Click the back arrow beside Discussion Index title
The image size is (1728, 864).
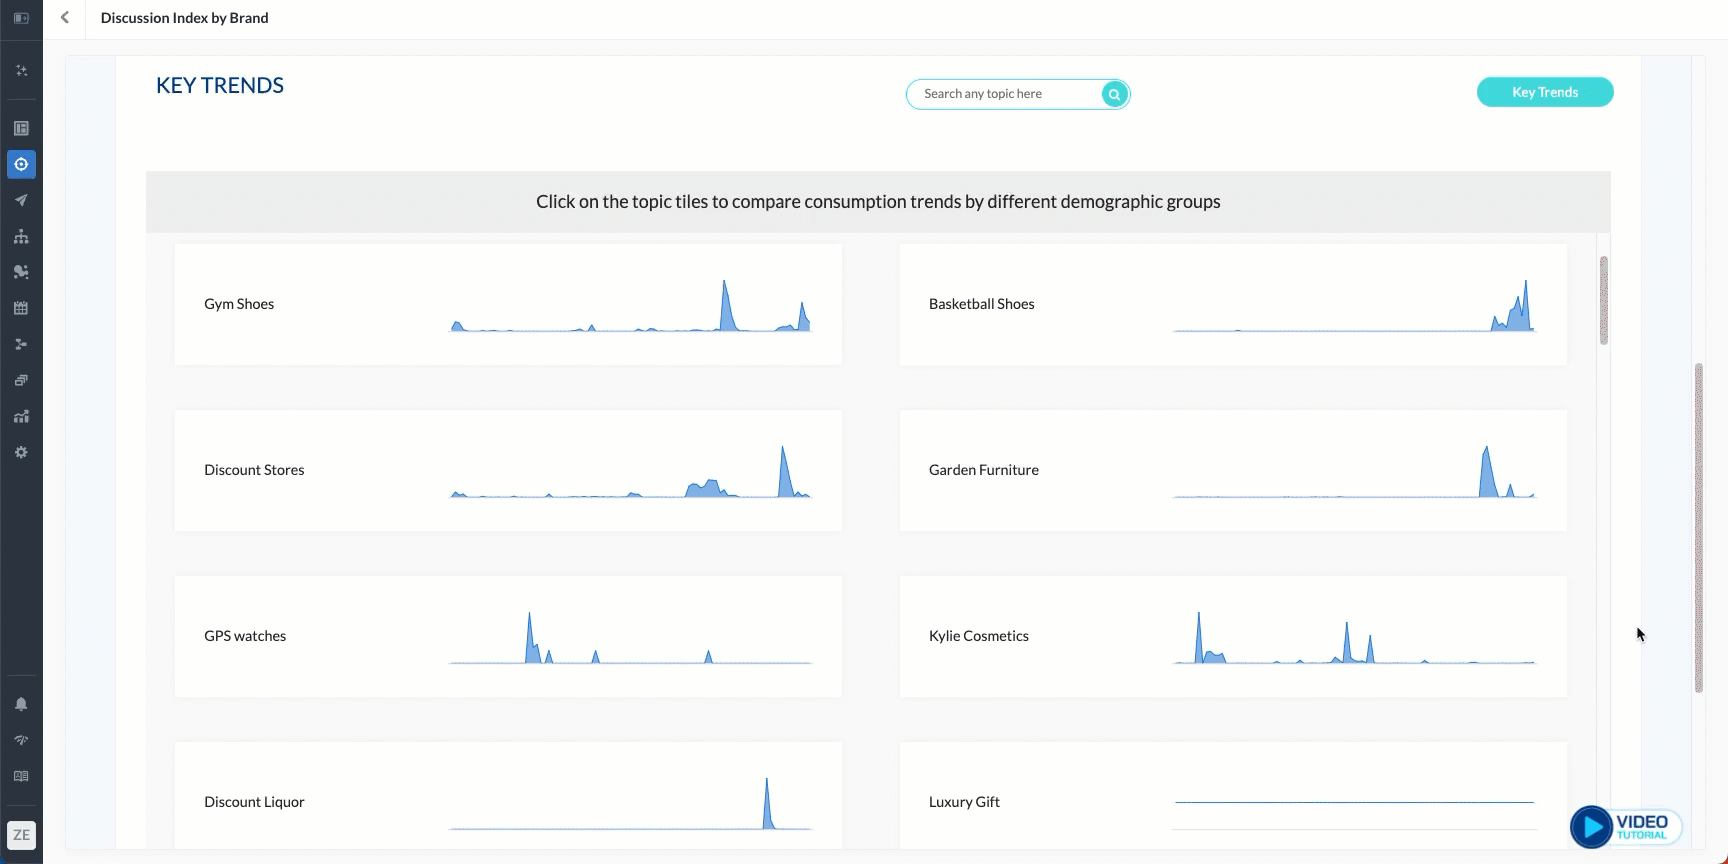[65, 18]
